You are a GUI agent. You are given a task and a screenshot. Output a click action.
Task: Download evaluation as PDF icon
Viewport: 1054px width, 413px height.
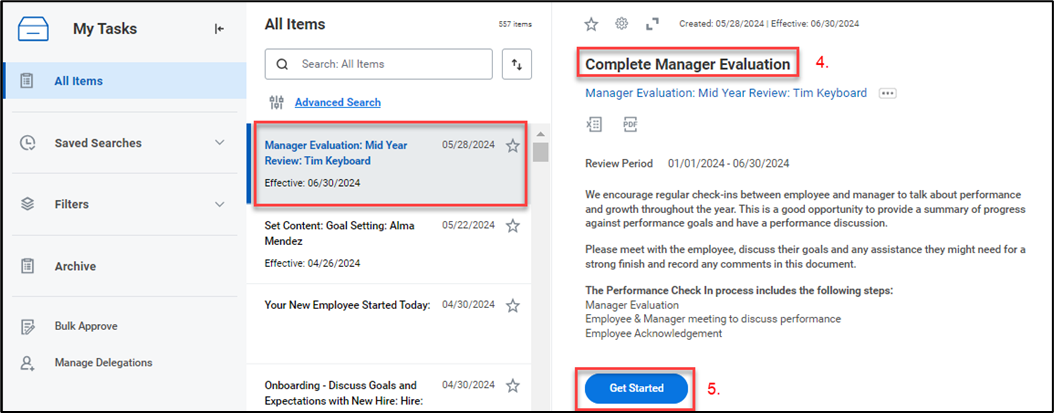click(630, 124)
